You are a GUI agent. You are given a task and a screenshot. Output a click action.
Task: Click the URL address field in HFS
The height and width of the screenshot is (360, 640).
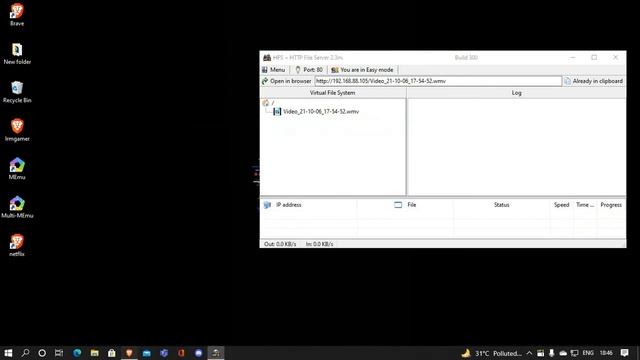pos(438,81)
